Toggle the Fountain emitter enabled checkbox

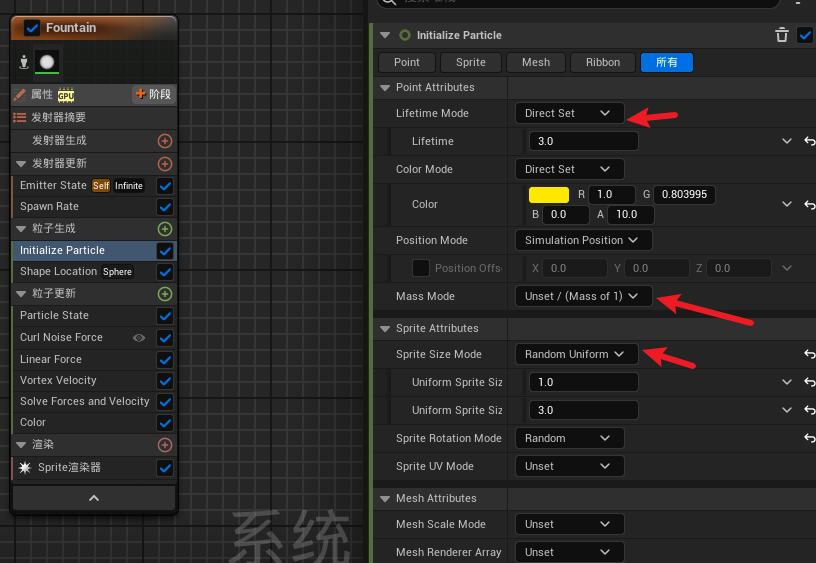32,28
